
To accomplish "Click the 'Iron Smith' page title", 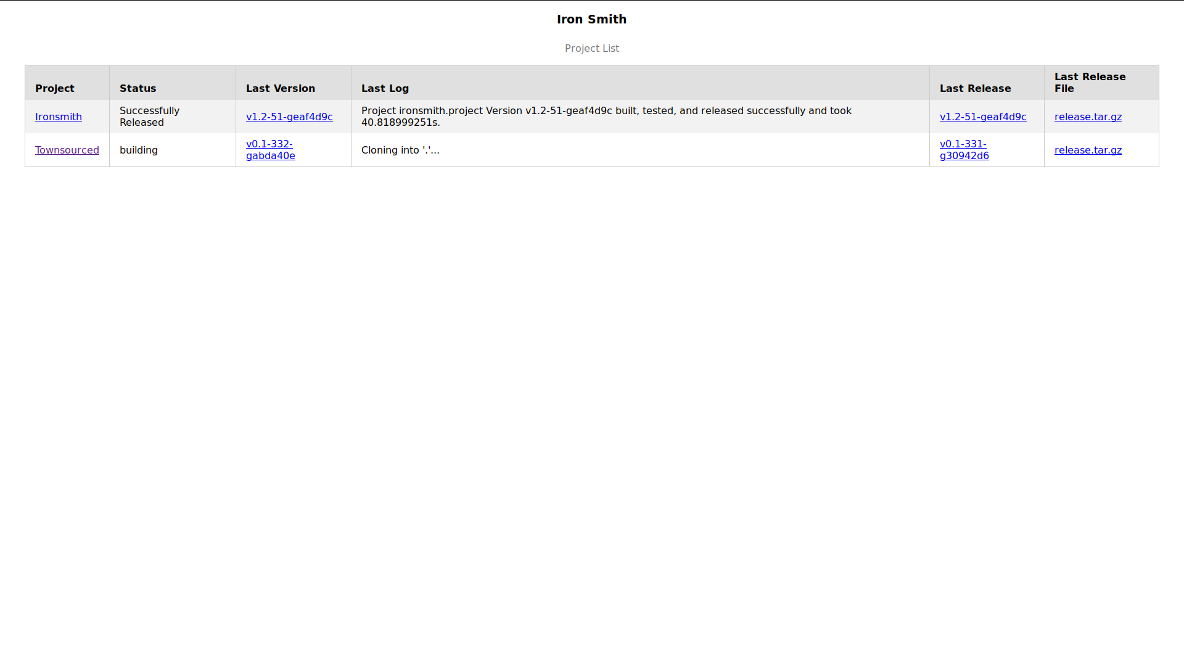I will [x=592, y=20].
